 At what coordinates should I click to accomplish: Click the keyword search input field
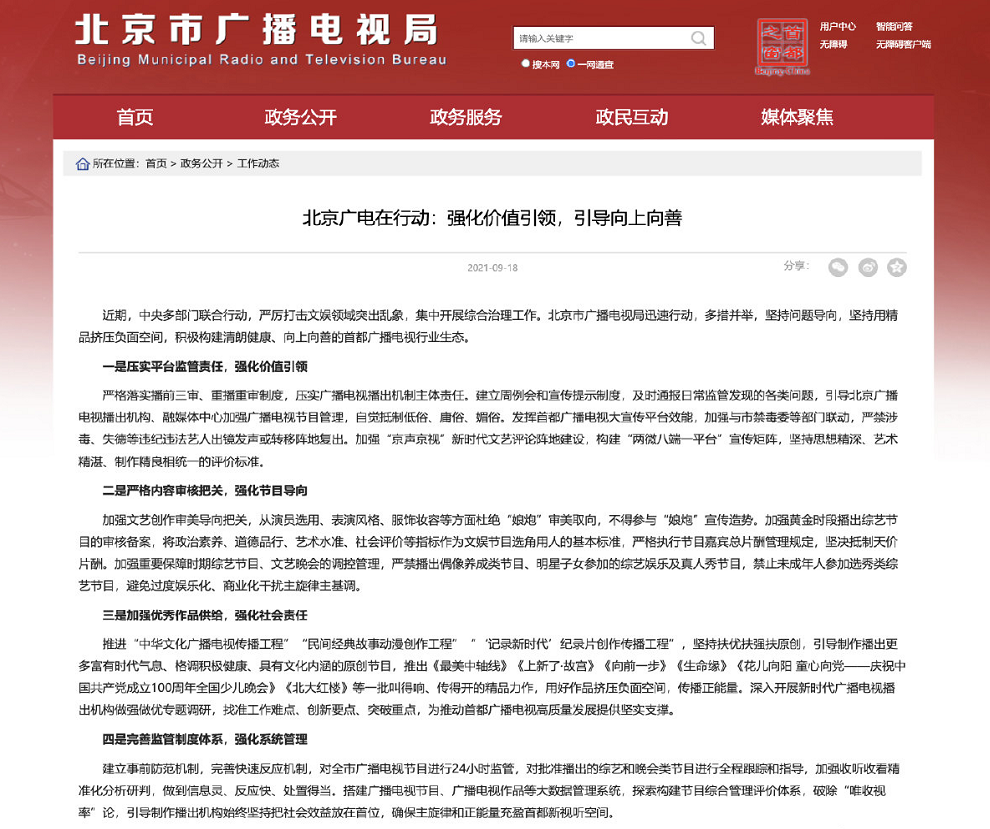click(600, 37)
